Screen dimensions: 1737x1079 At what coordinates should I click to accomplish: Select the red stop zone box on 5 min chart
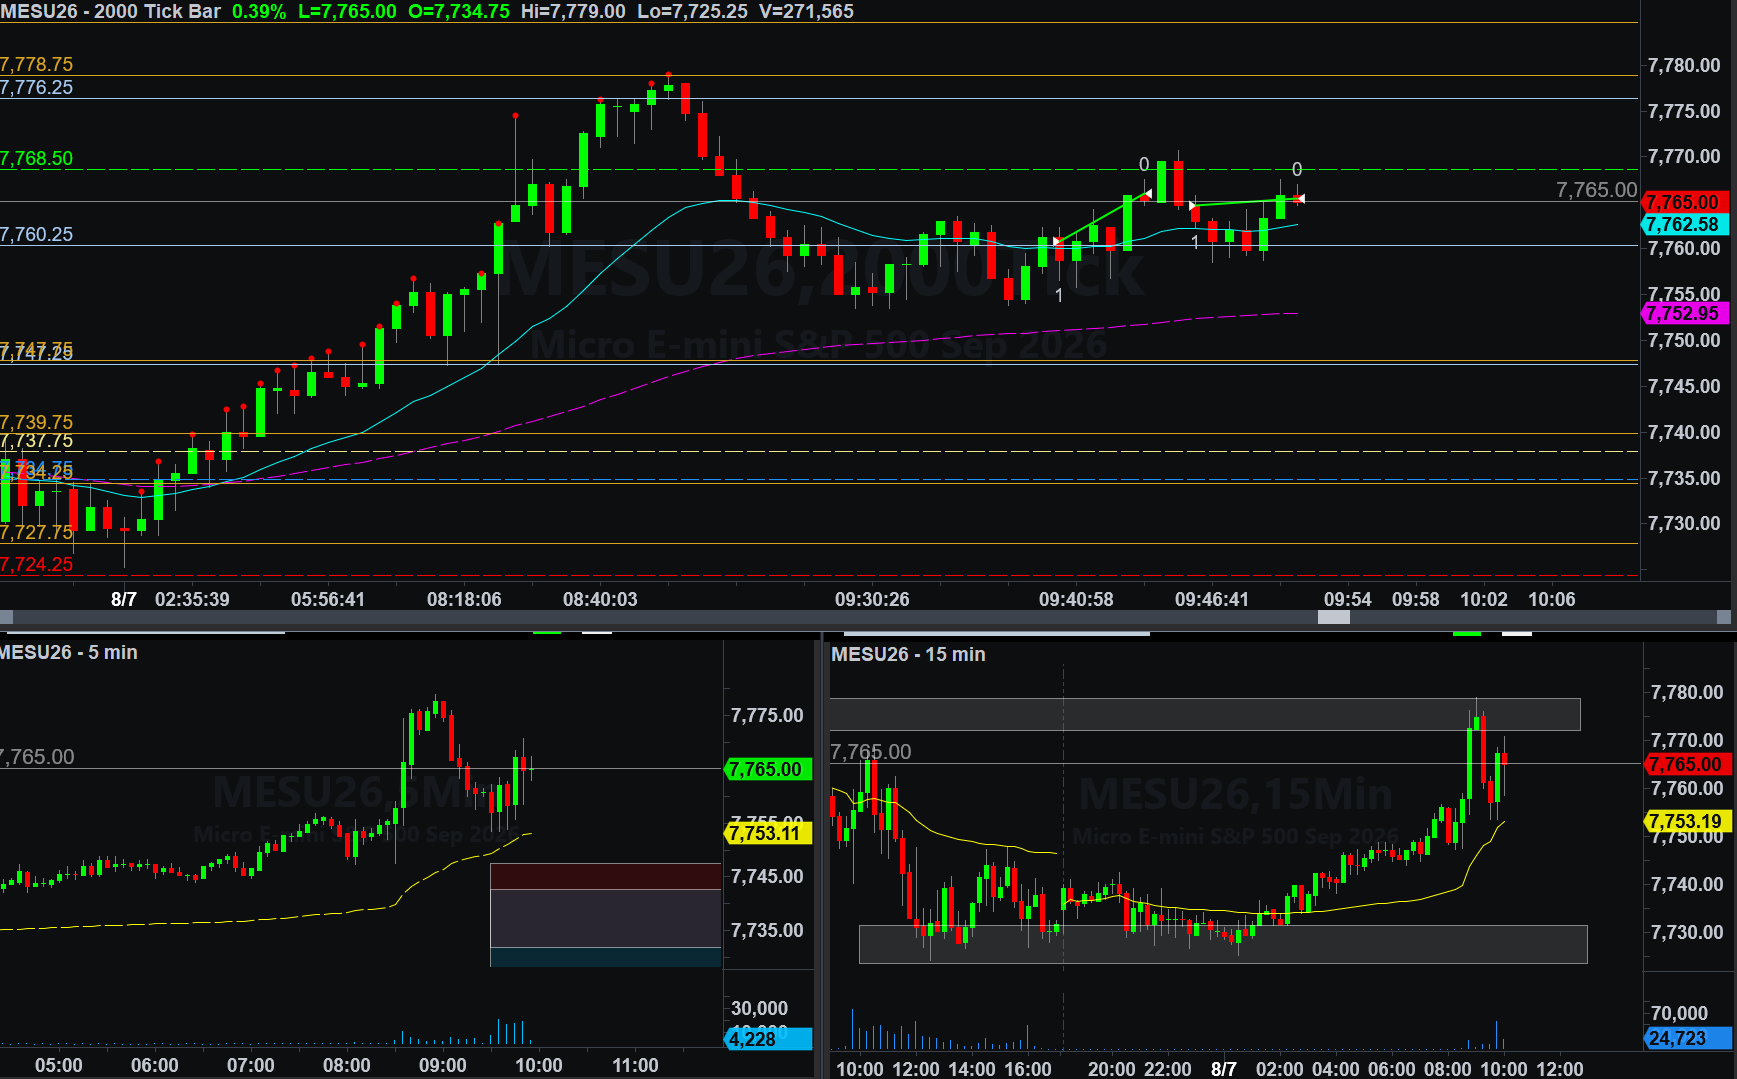(606, 876)
